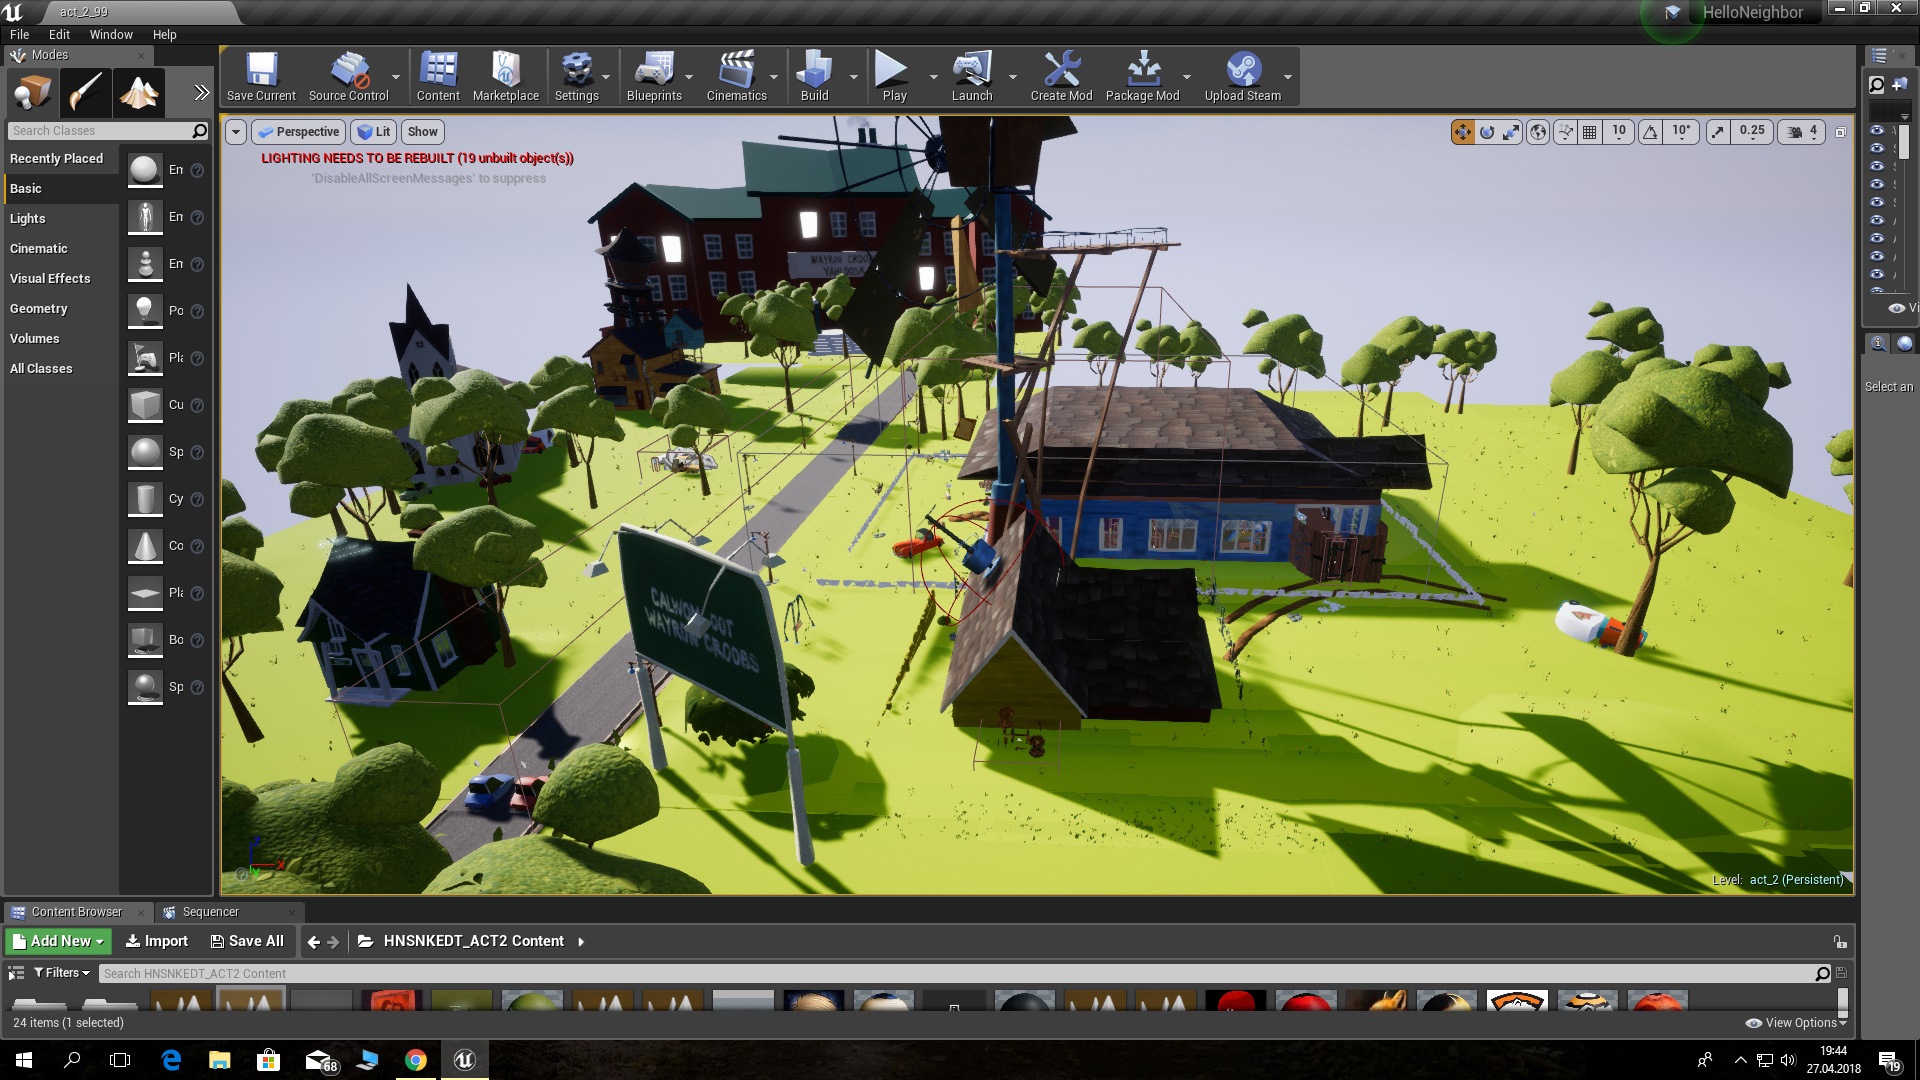The width and height of the screenshot is (1920, 1080).
Task: Click the Import button
Action: click(157, 941)
